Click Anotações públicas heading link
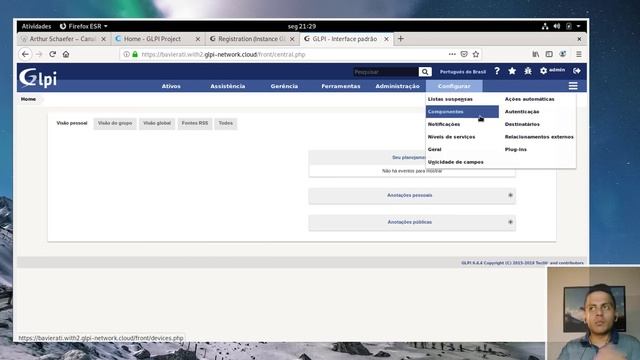This screenshot has height=360, width=640. pyautogui.click(x=410, y=222)
